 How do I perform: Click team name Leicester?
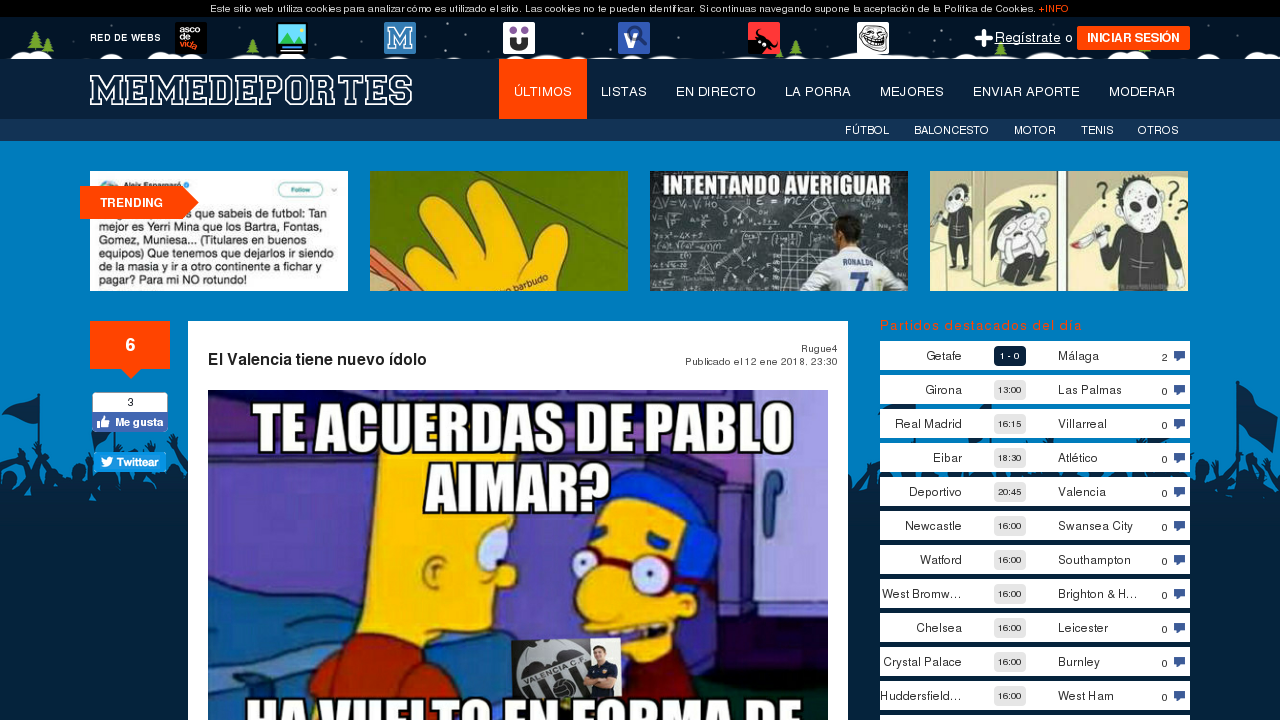pos(1083,628)
